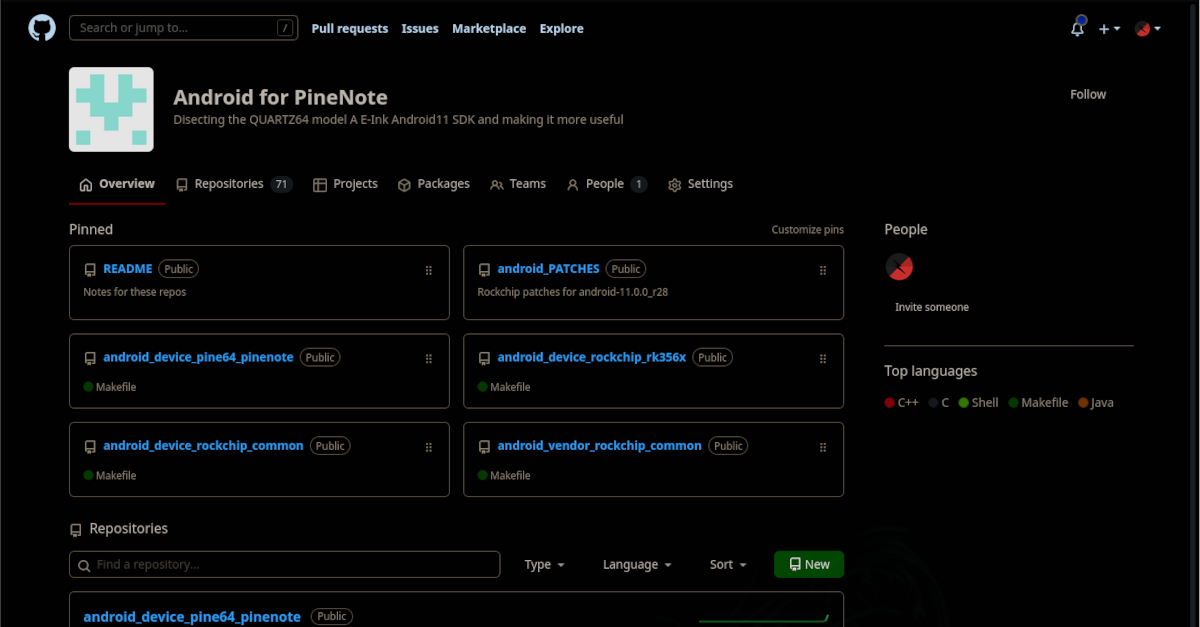The height and width of the screenshot is (627, 1200).
Task: Click drag handle on android_device_pine64_pinenote card
Action: click(x=429, y=358)
